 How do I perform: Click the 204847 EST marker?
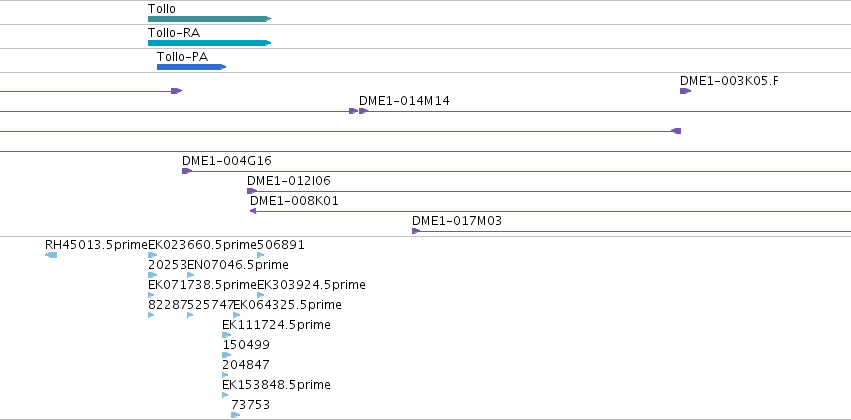point(225,375)
